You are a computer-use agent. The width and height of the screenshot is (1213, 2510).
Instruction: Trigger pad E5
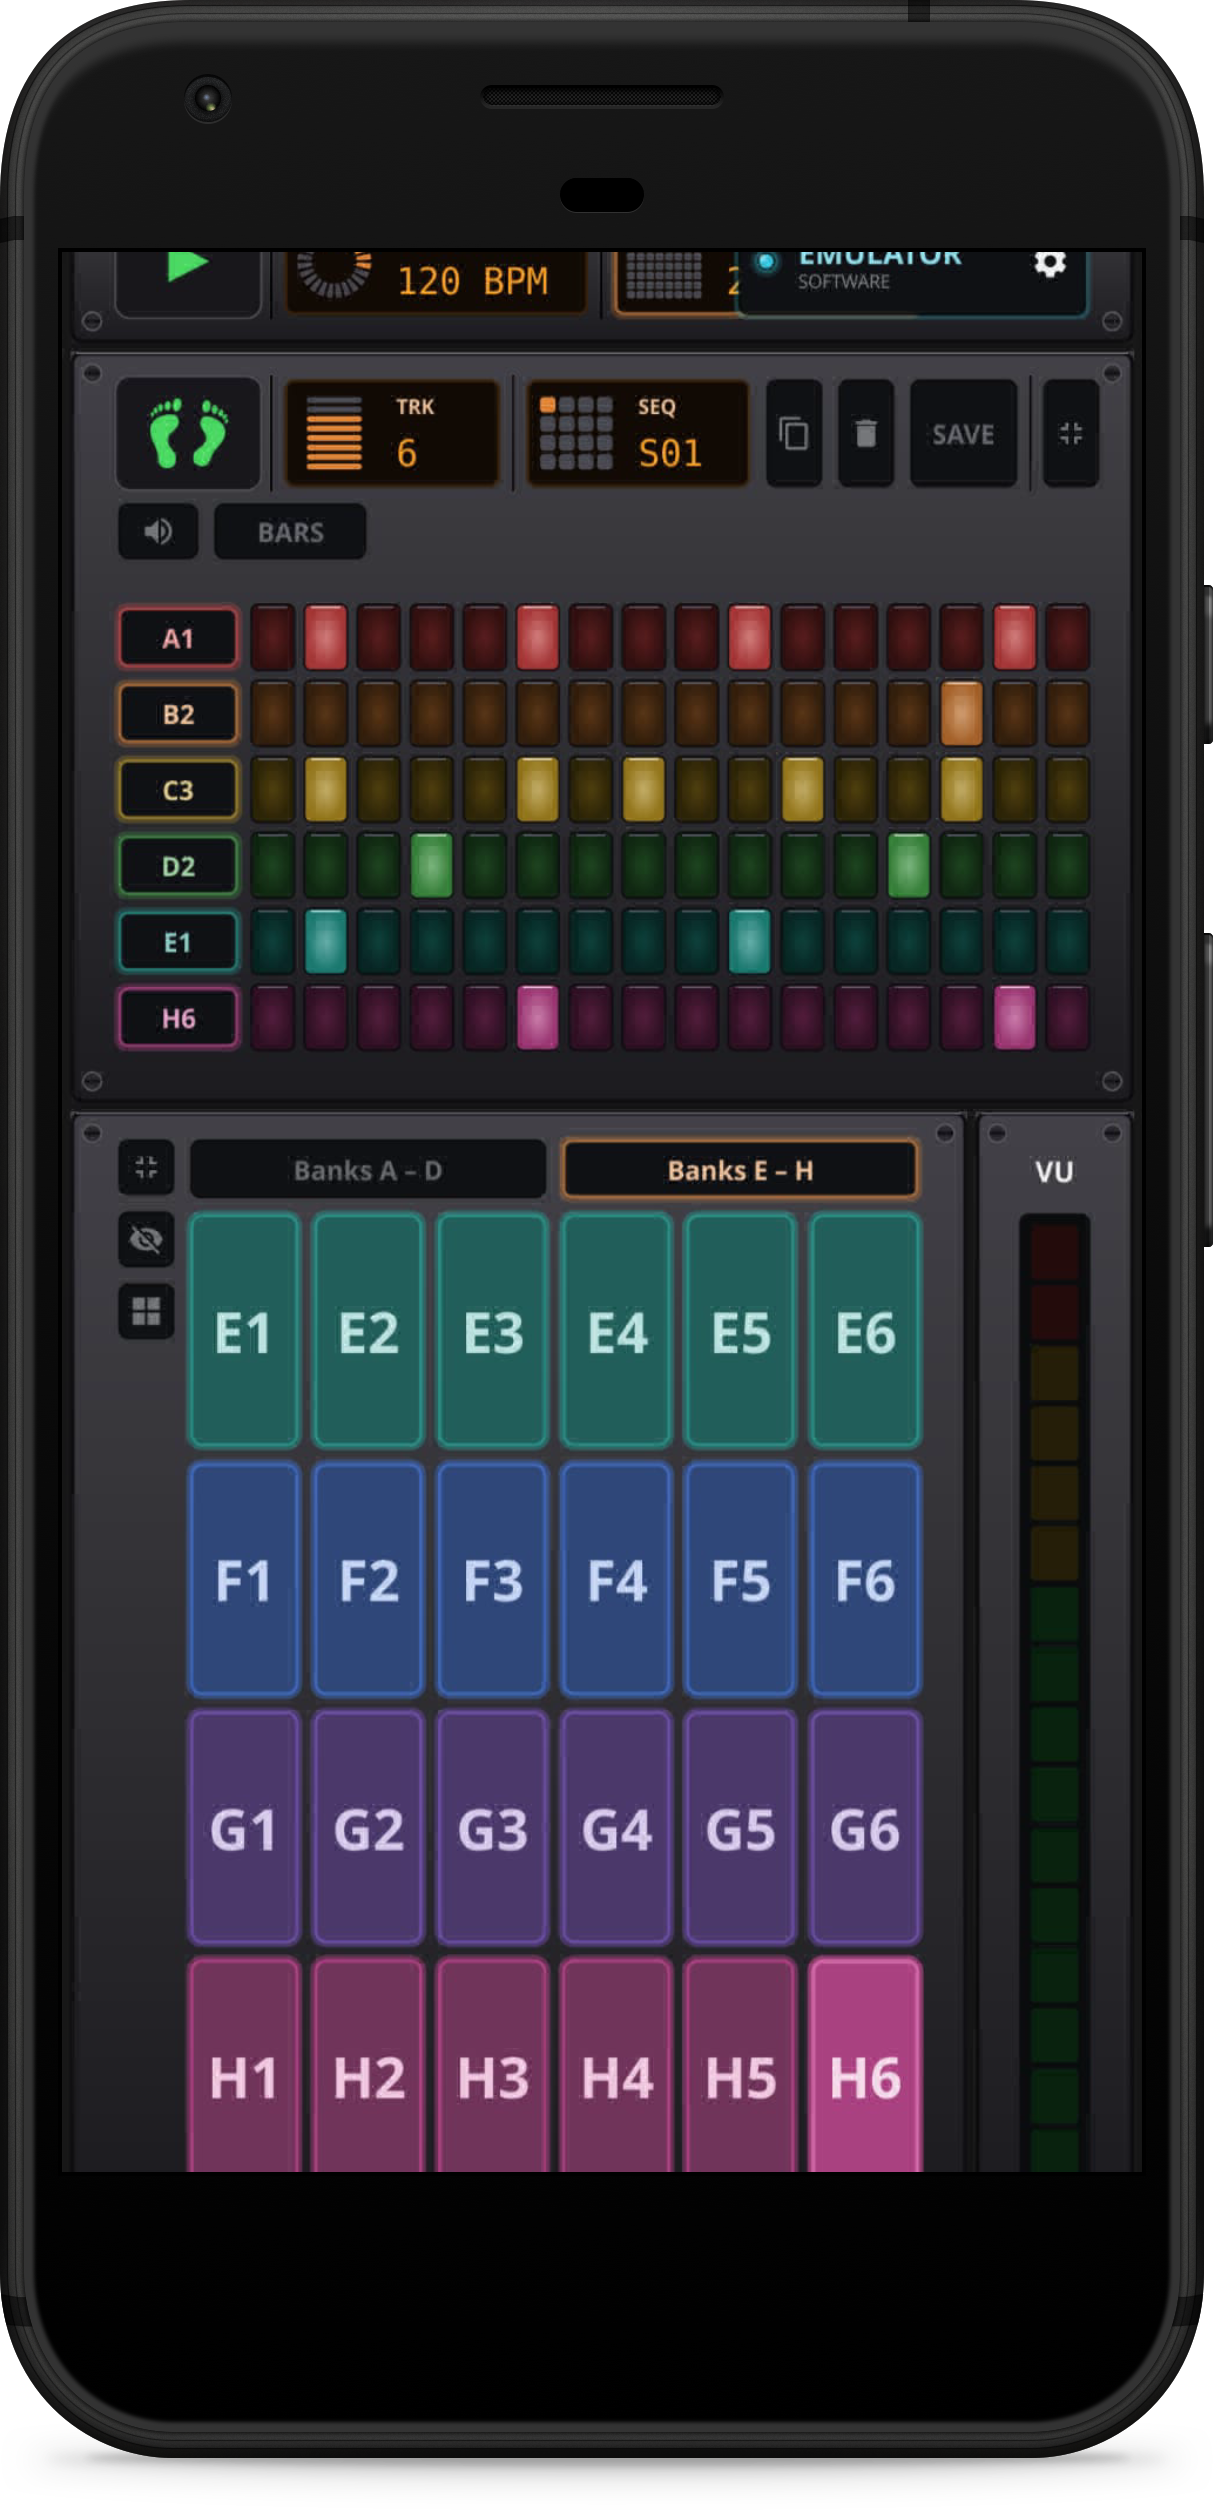pyautogui.click(x=740, y=1331)
